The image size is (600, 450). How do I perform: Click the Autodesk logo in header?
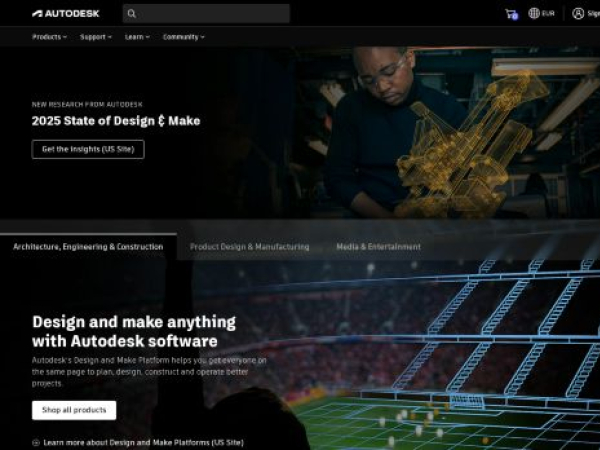[x=65, y=14]
